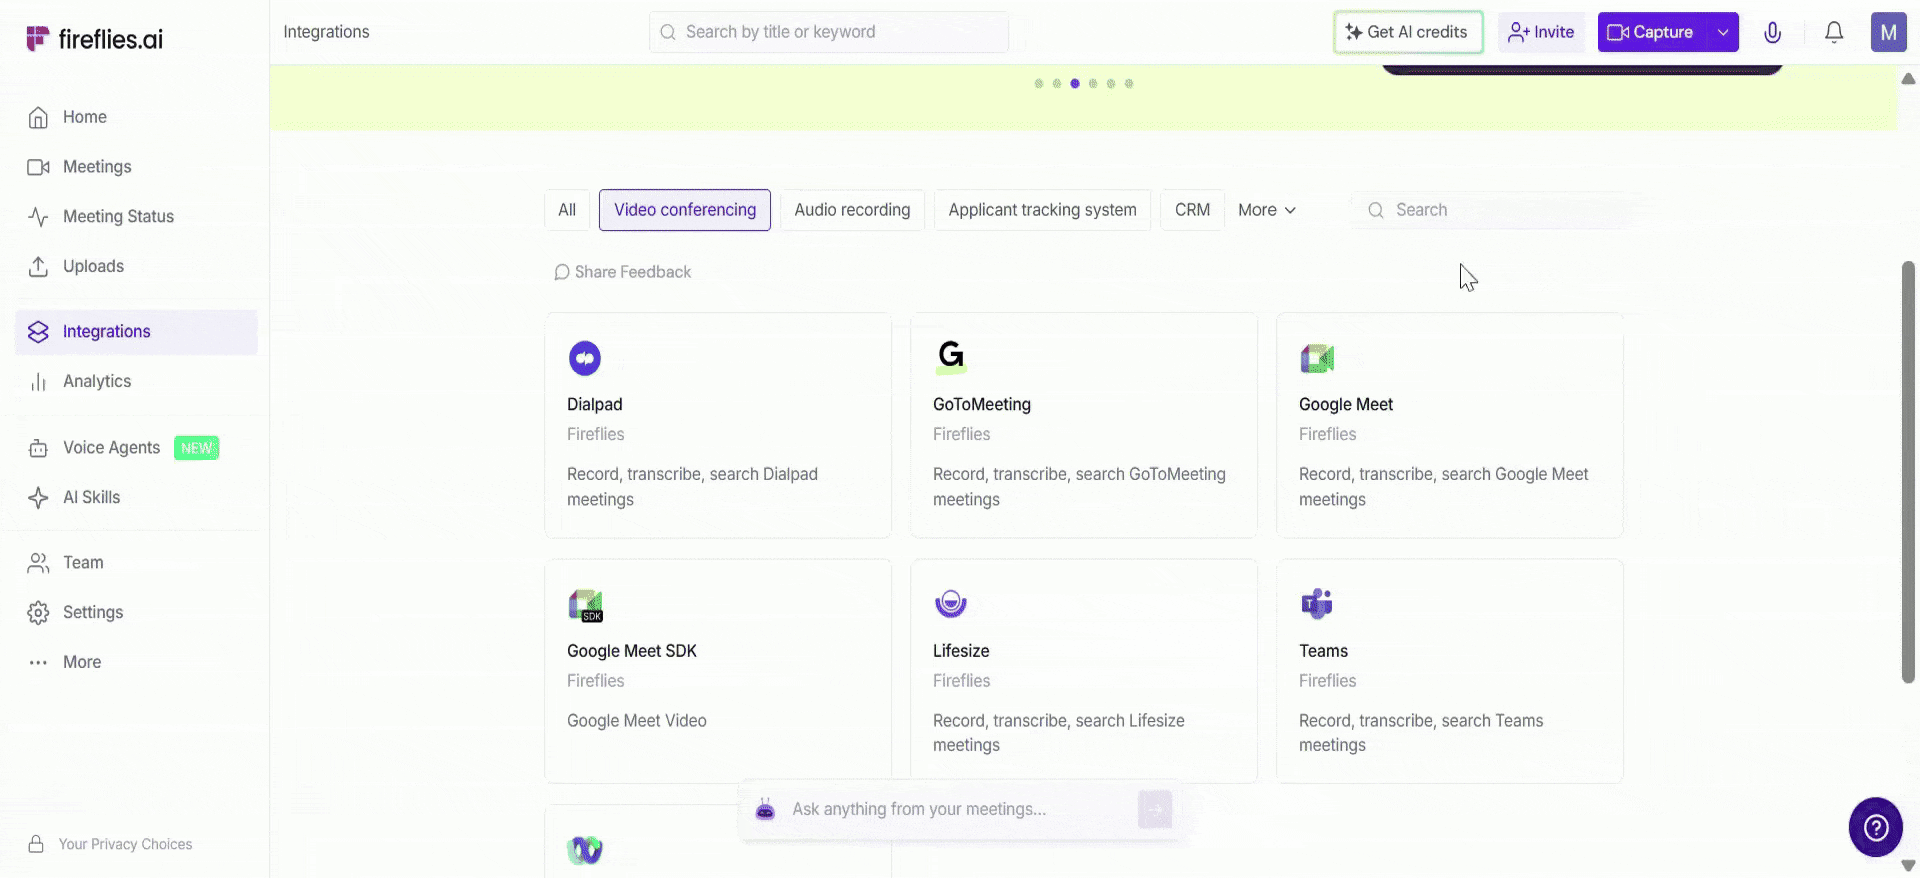The height and width of the screenshot is (878, 1920).
Task: Focus the top search by title field
Action: coord(829,32)
